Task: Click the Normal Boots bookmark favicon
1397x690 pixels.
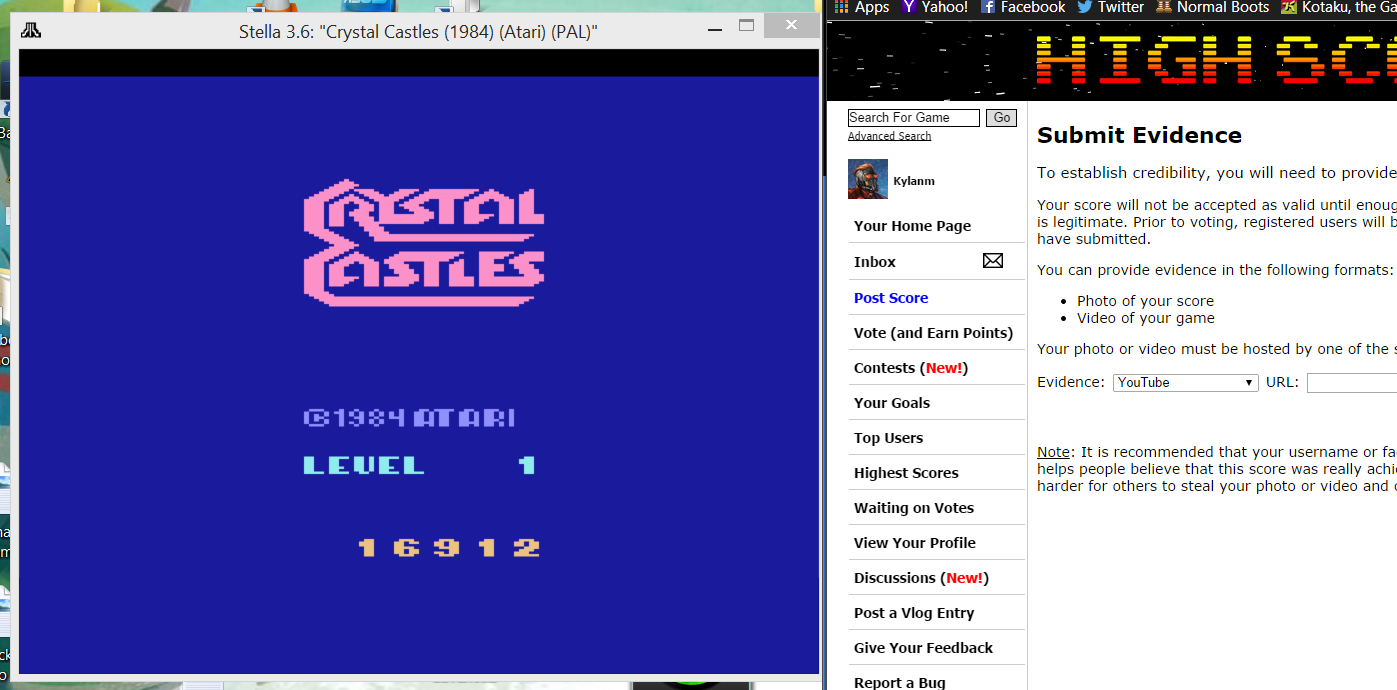Action: 1164,7
